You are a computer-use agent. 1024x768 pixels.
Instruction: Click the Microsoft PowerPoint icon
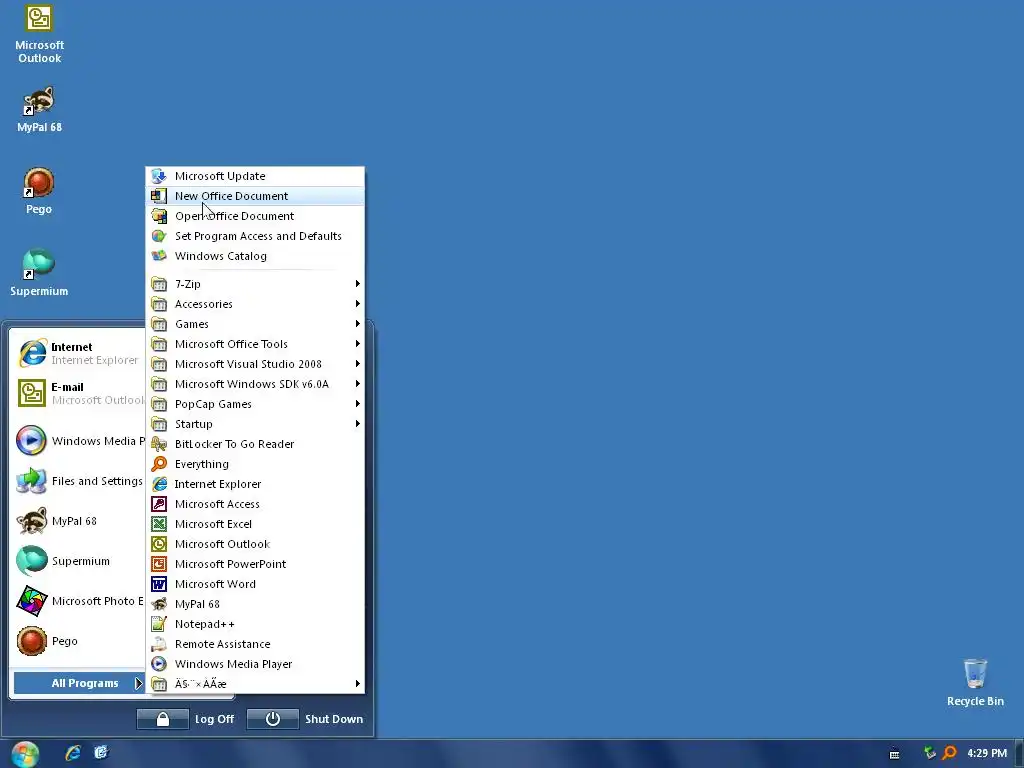(x=159, y=564)
